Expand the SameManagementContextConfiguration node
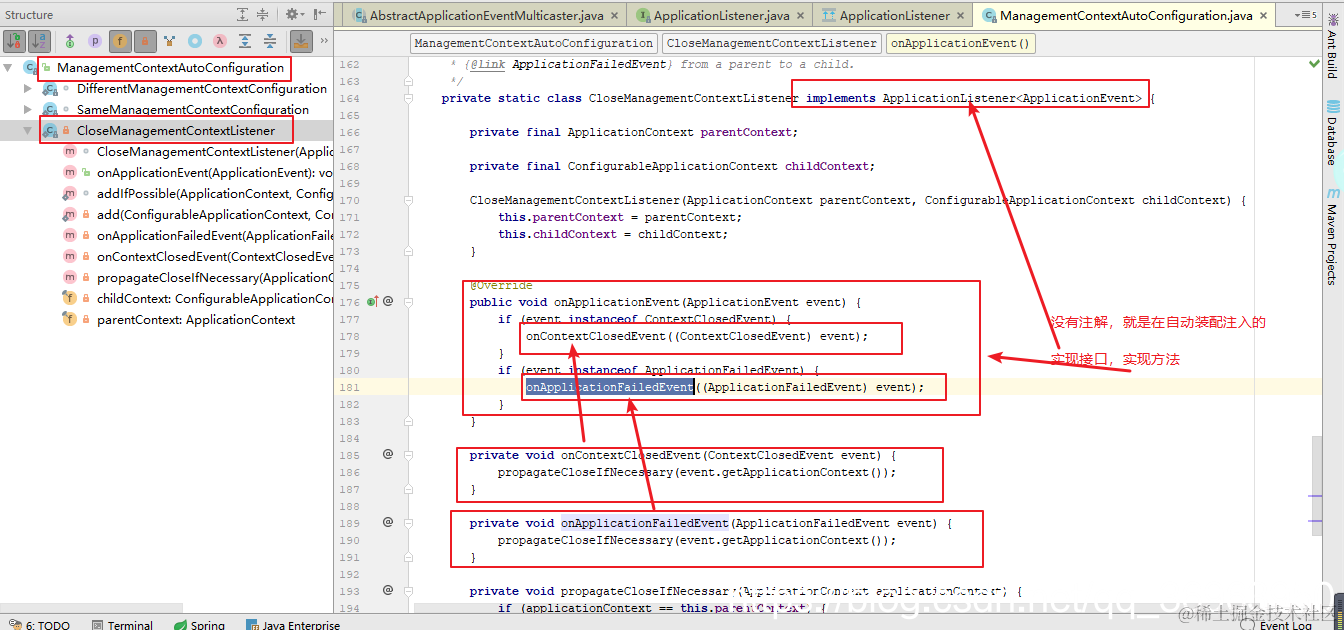Viewport: 1344px width, 630px height. [x=29, y=110]
